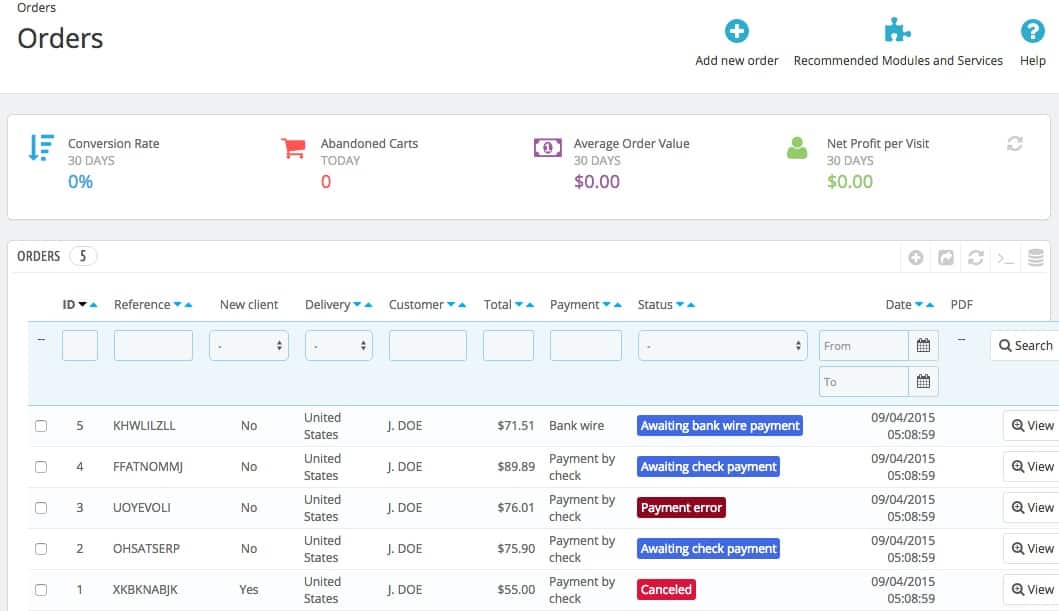Select the checkbox on order 3
Image resolution: width=1059 pixels, height=611 pixels.
coord(41,506)
